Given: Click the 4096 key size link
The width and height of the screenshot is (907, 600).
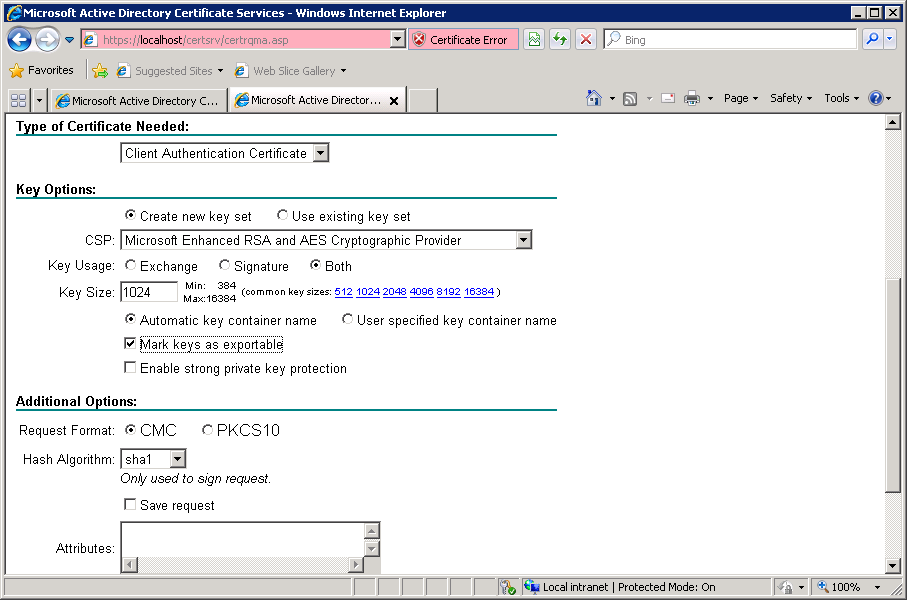Looking at the screenshot, I should [x=422, y=292].
